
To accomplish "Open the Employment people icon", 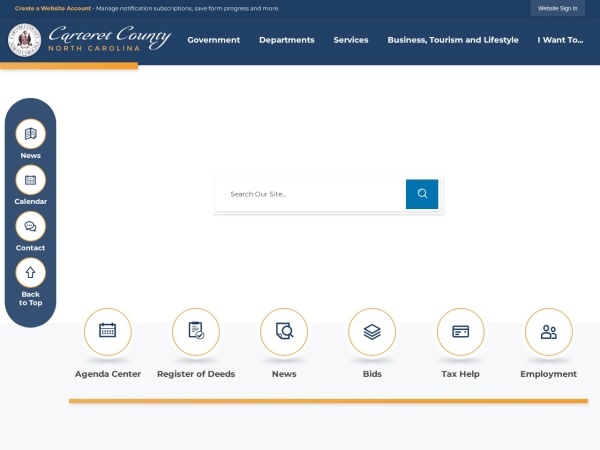I will 549,332.
